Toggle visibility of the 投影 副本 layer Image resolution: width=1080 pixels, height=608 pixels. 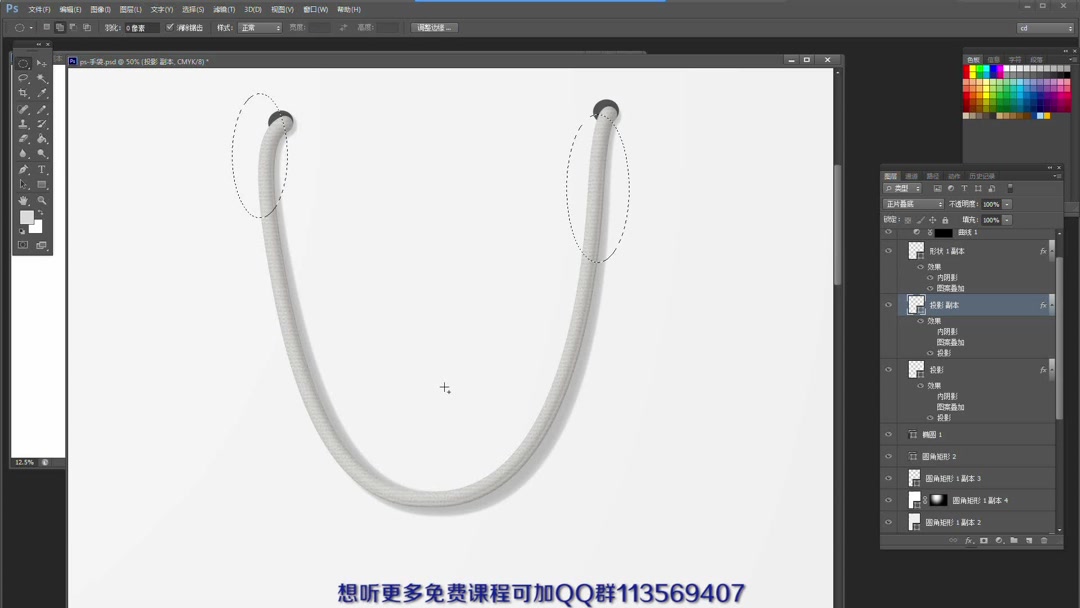click(888, 305)
